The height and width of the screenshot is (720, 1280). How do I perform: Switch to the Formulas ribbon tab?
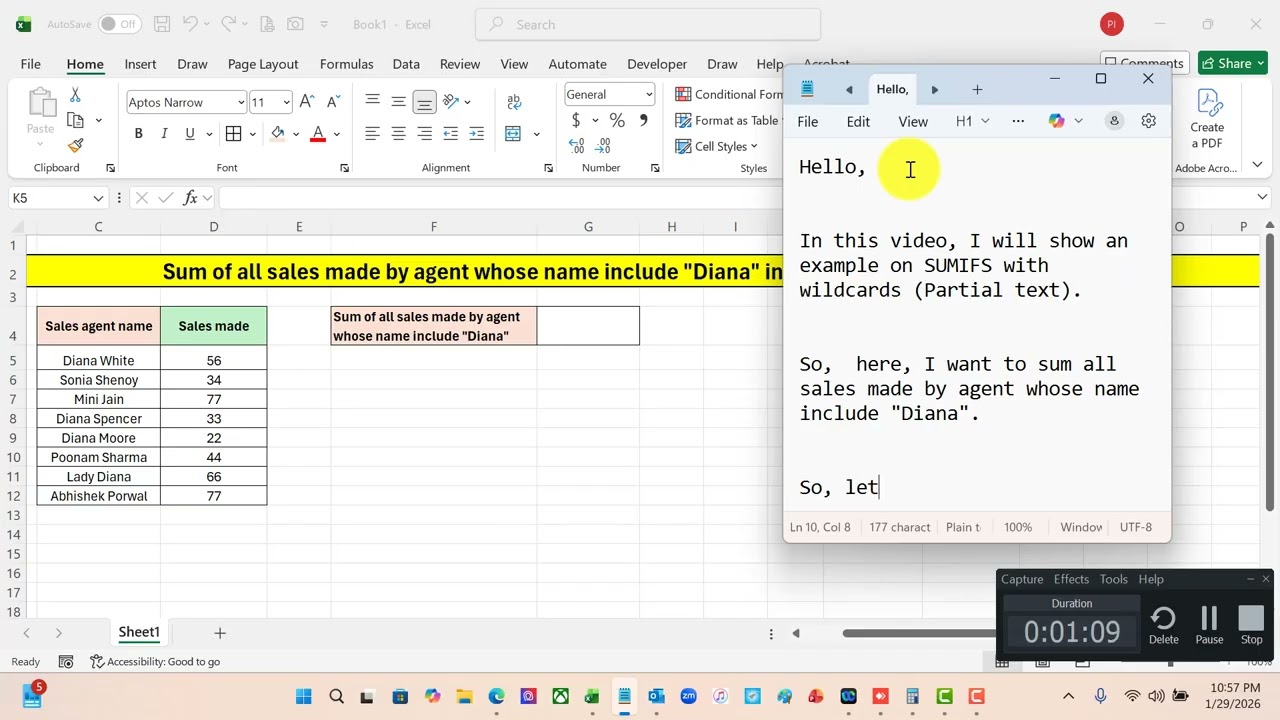(346, 64)
